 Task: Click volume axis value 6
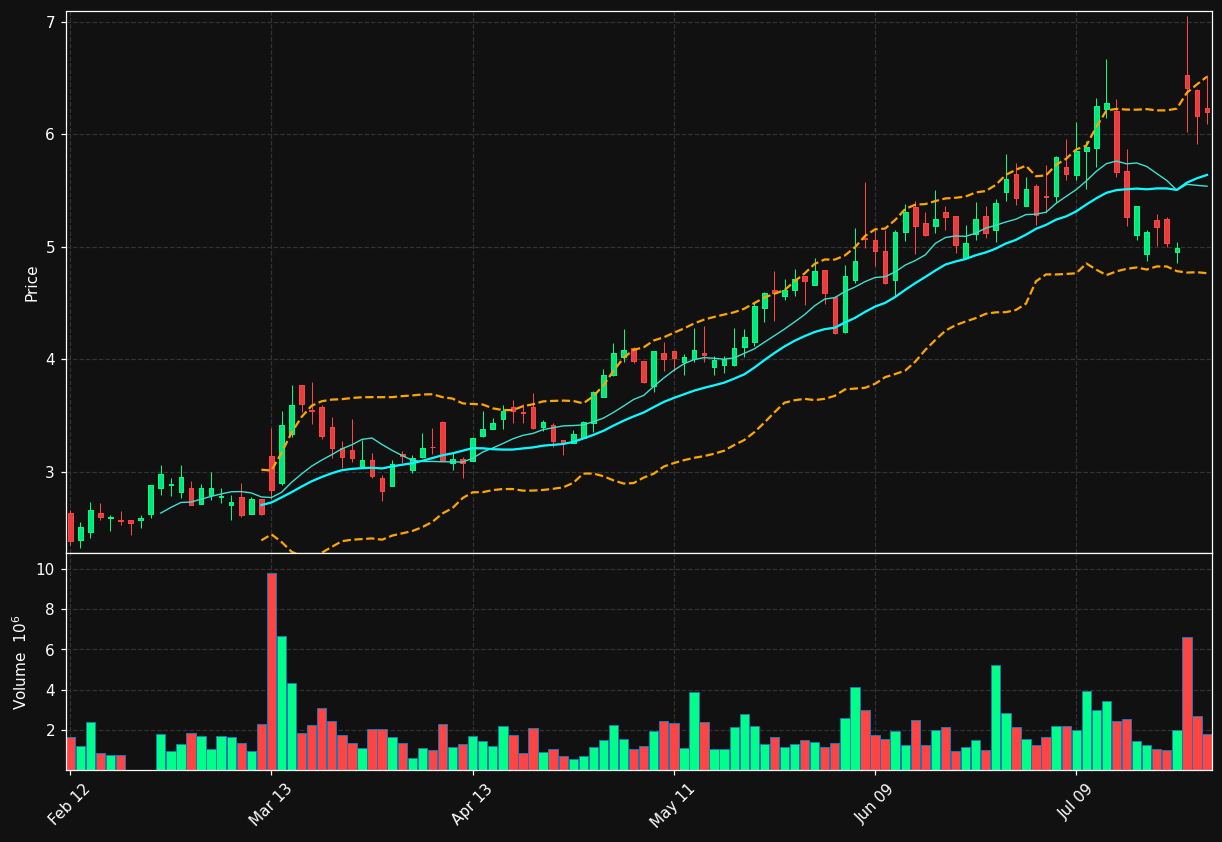(x=52, y=650)
